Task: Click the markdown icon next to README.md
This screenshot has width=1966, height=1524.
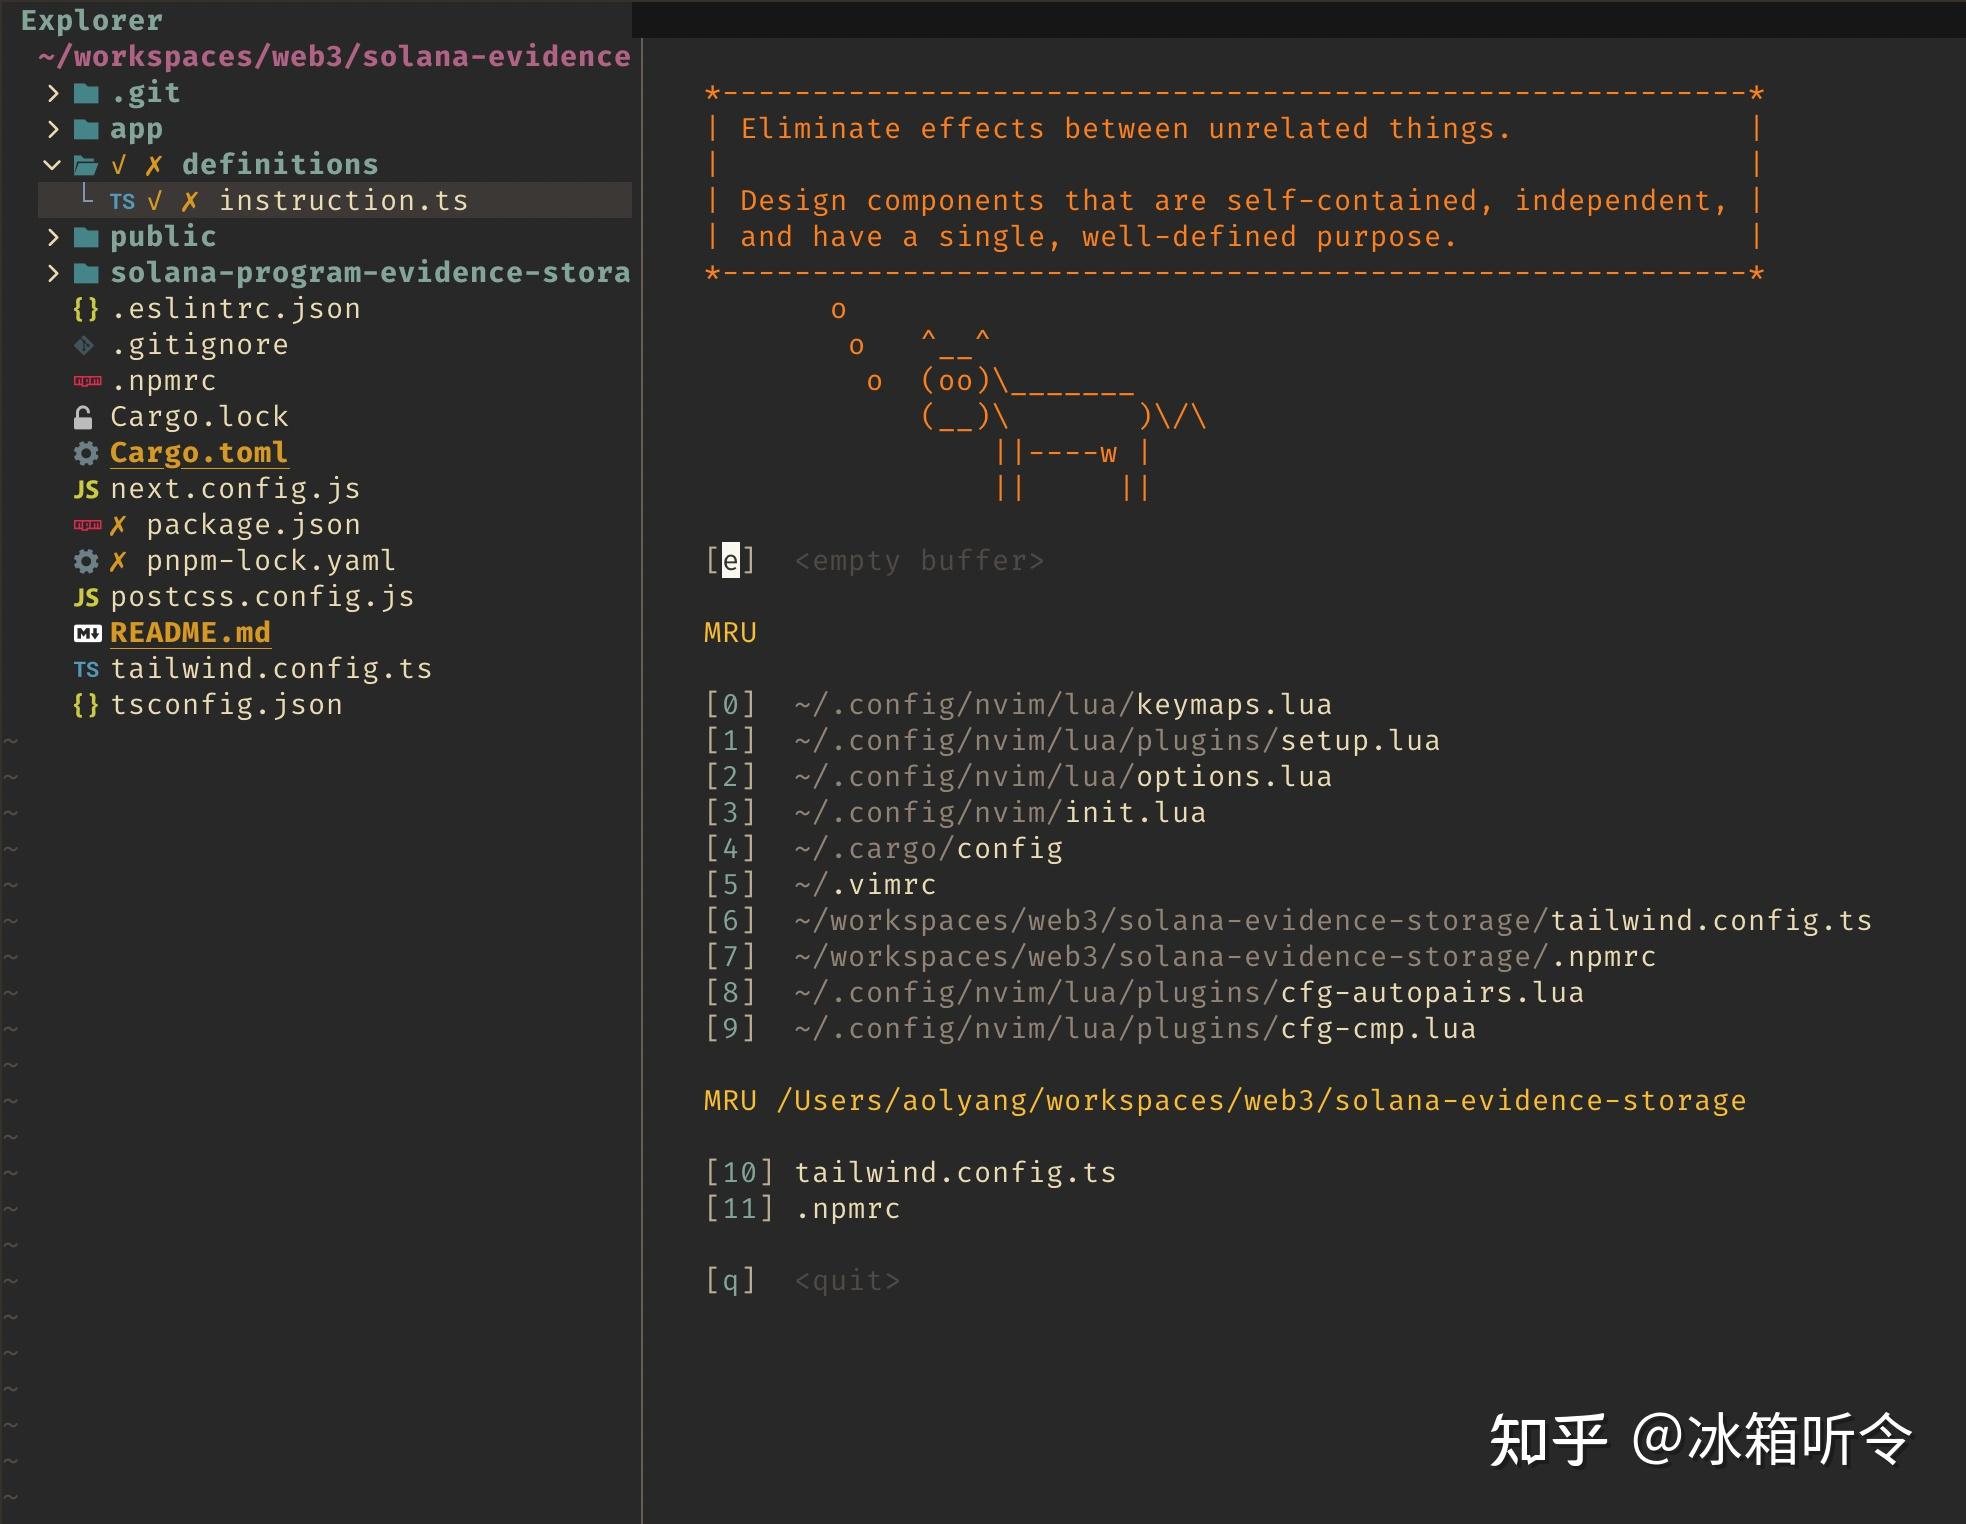Action: [x=86, y=632]
